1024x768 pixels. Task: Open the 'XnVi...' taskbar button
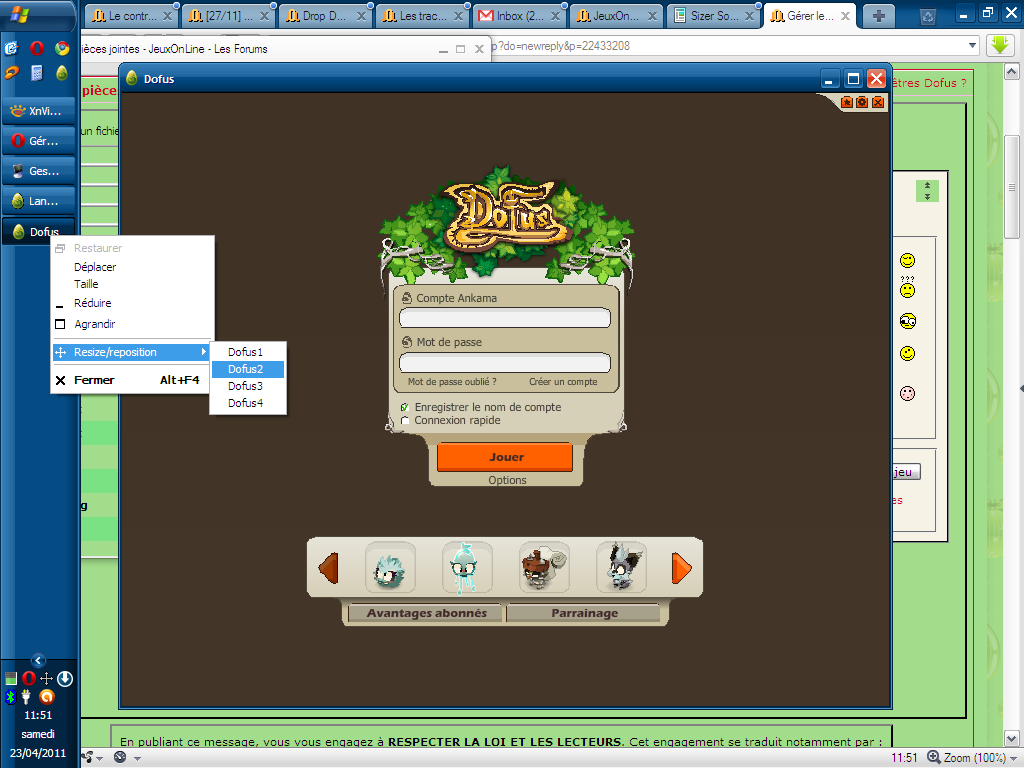pos(39,111)
